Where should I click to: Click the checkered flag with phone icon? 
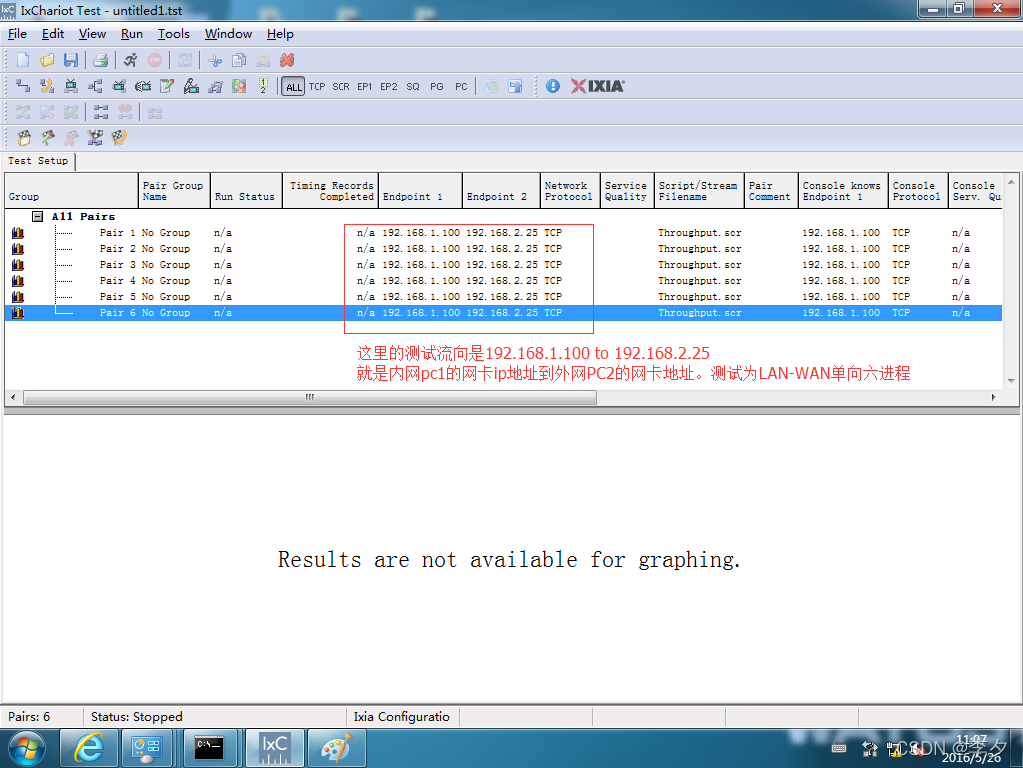pos(119,138)
